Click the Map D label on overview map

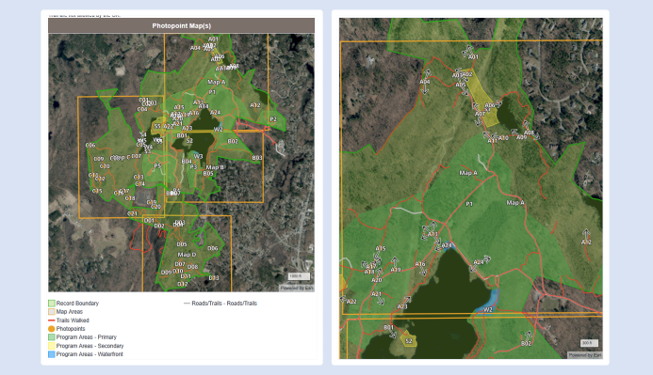click(x=187, y=255)
